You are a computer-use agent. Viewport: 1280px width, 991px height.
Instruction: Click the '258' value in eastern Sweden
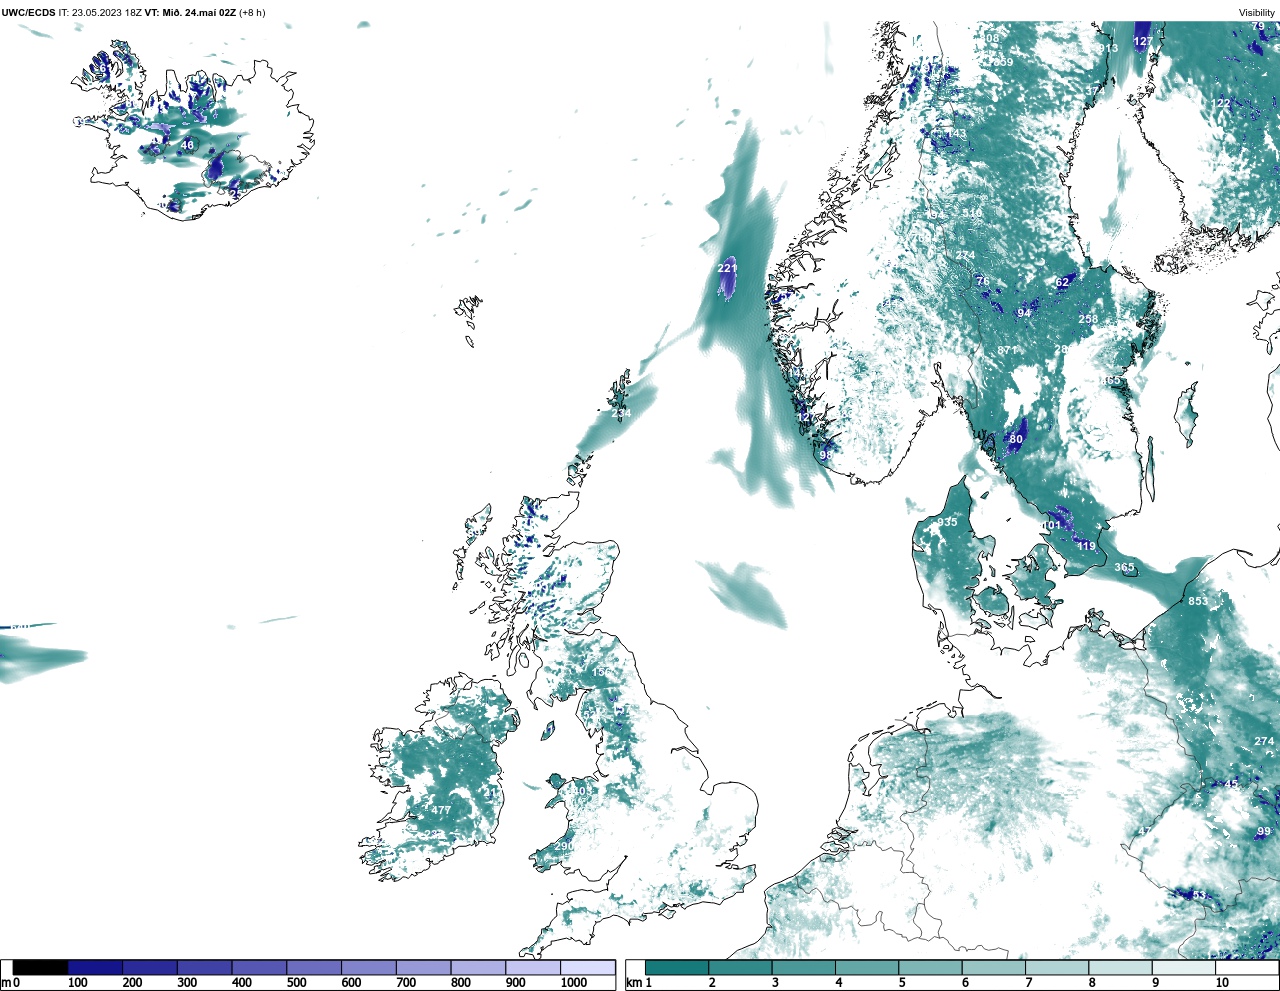[x=1088, y=319]
